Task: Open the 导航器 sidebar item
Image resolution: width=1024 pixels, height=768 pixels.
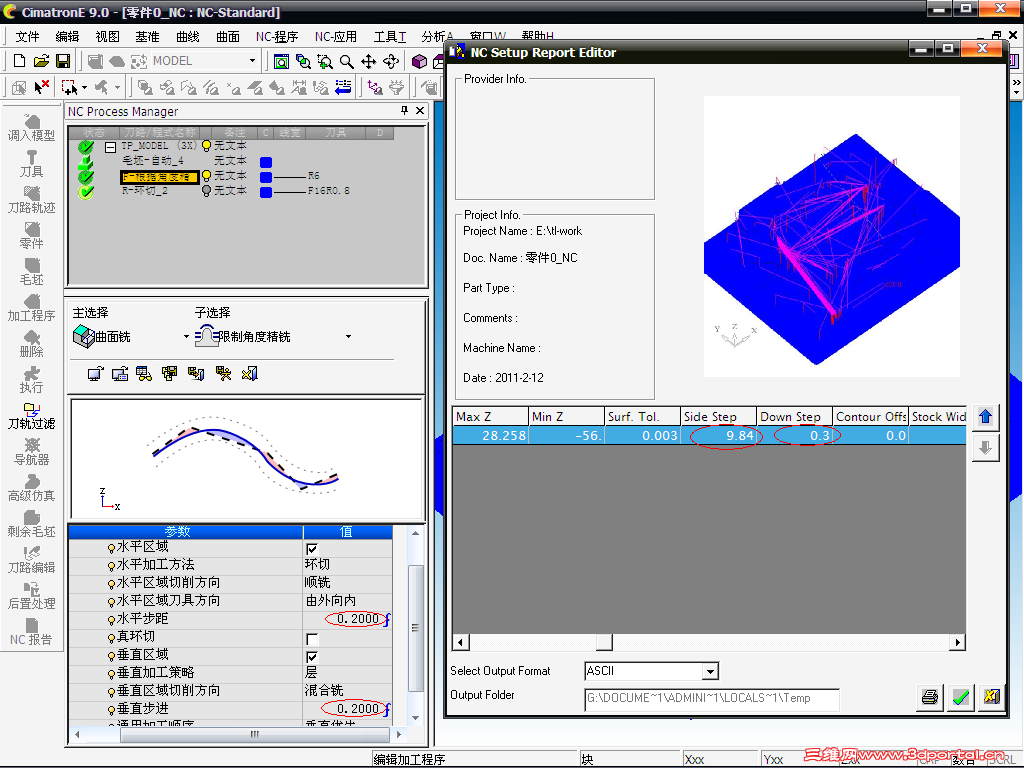Action: coord(31,452)
